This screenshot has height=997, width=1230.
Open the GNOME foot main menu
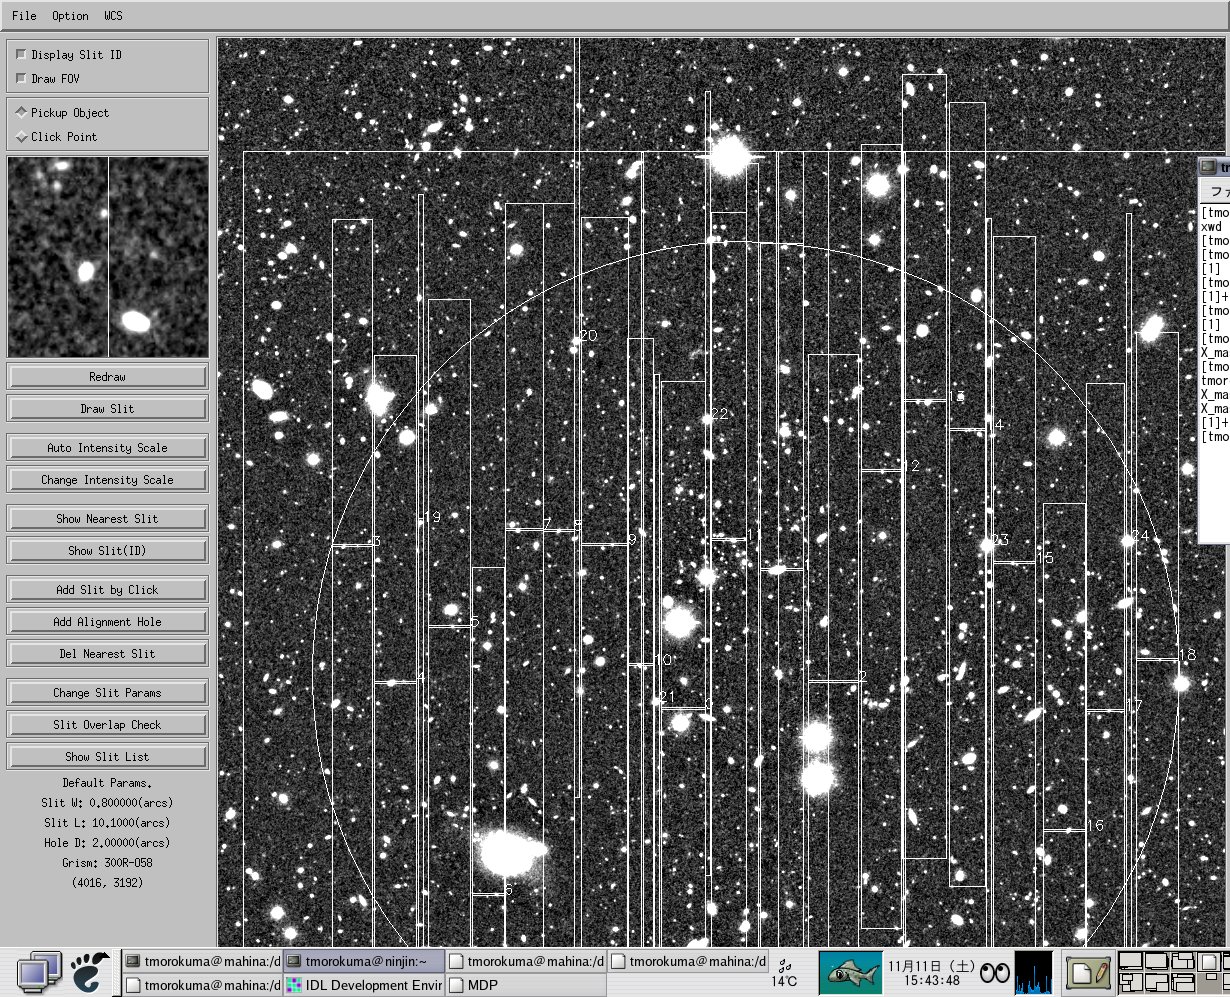click(90, 972)
